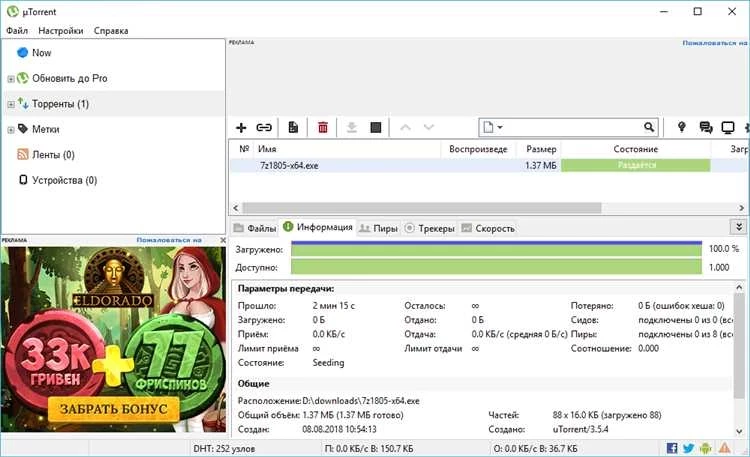Click the green Раздаётся status bar

pos(636,165)
